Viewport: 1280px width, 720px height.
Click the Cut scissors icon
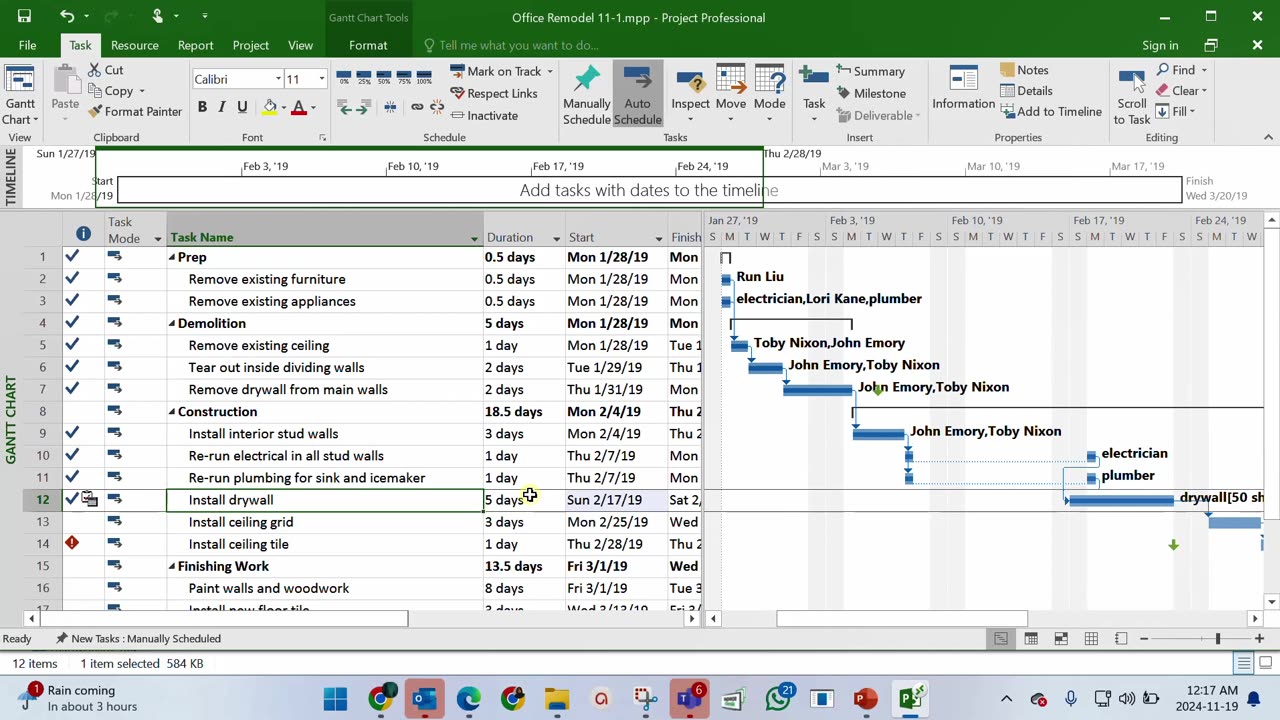tap(95, 70)
